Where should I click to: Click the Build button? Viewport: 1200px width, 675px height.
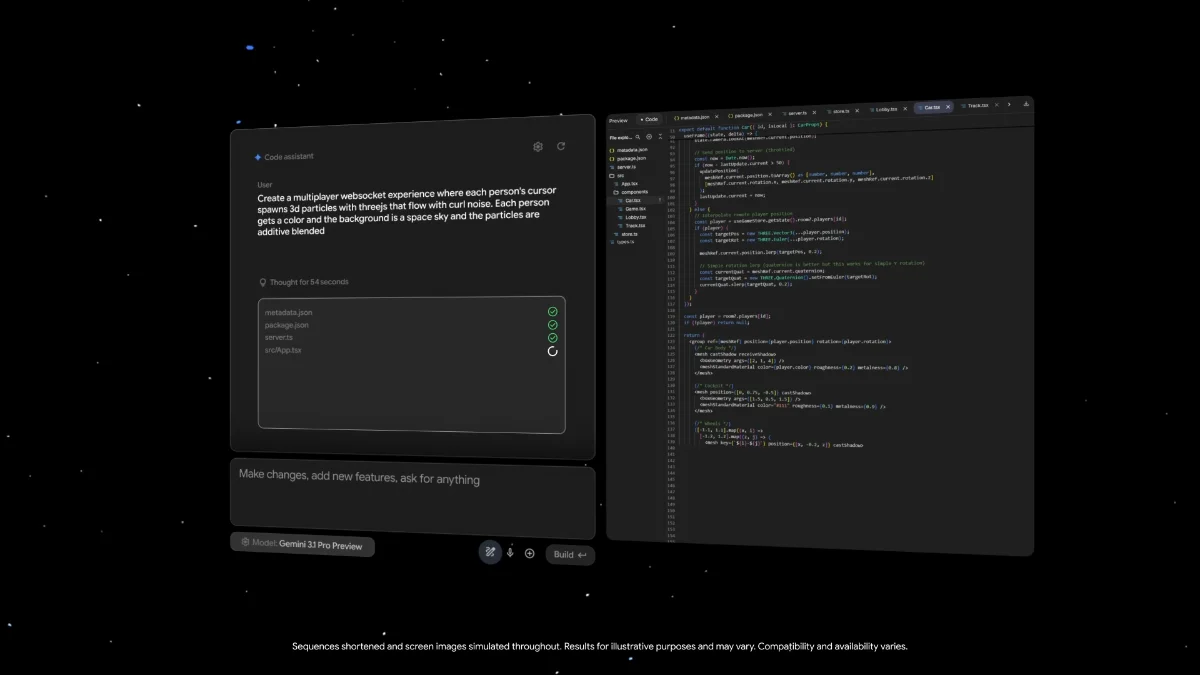[x=570, y=555]
